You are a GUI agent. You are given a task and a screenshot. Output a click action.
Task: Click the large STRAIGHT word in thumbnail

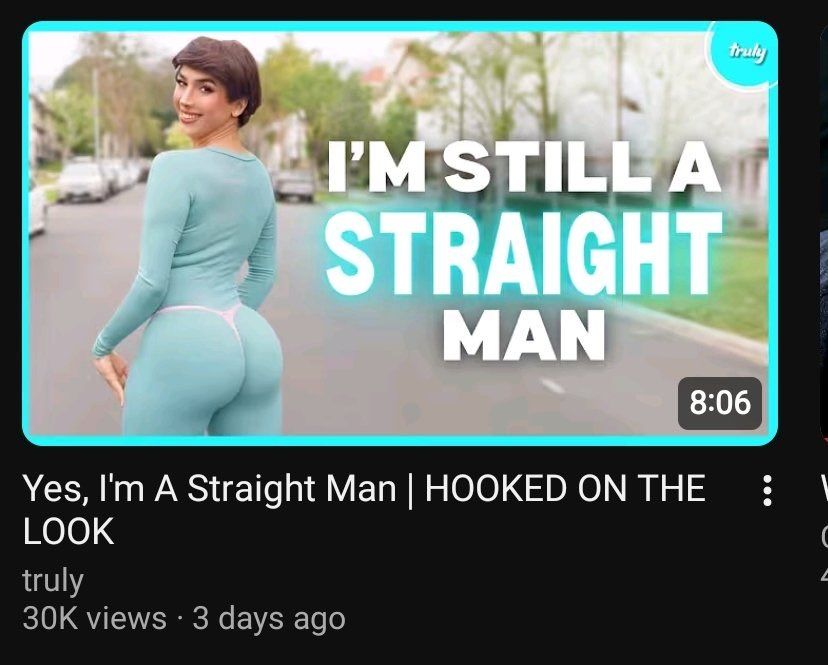[523, 252]
